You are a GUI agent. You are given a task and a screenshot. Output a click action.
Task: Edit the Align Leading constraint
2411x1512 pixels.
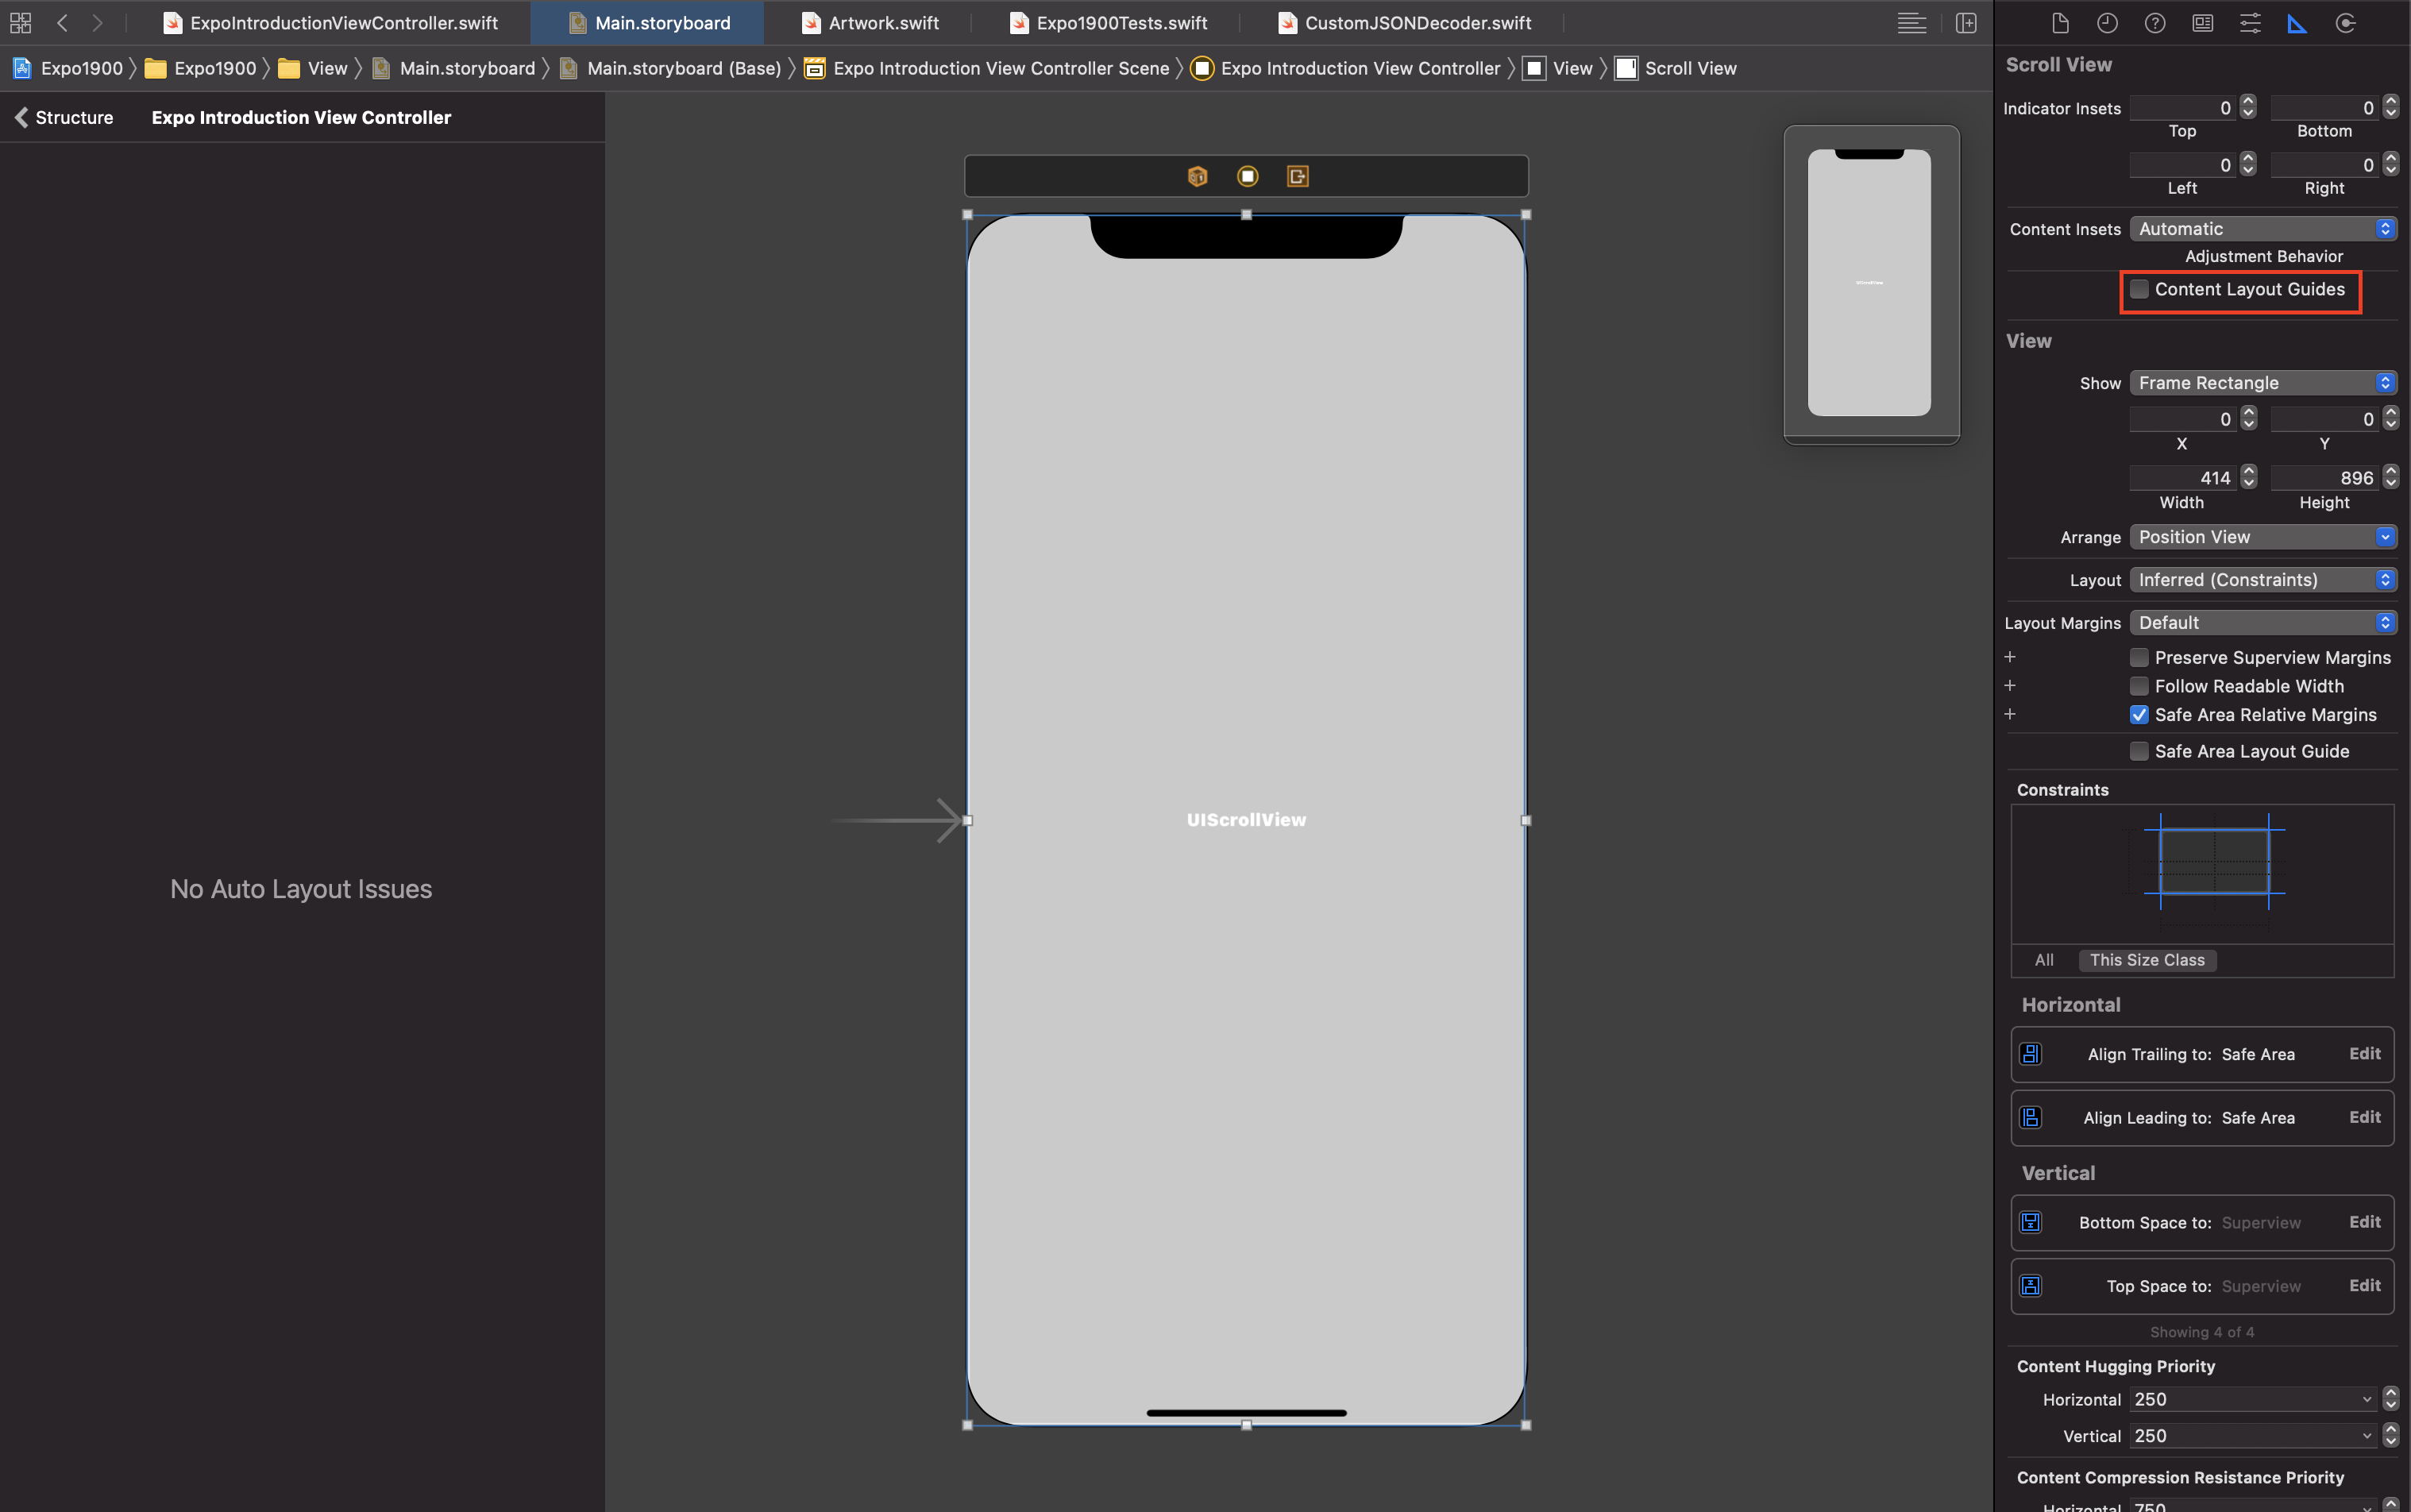point(2364,1117)
